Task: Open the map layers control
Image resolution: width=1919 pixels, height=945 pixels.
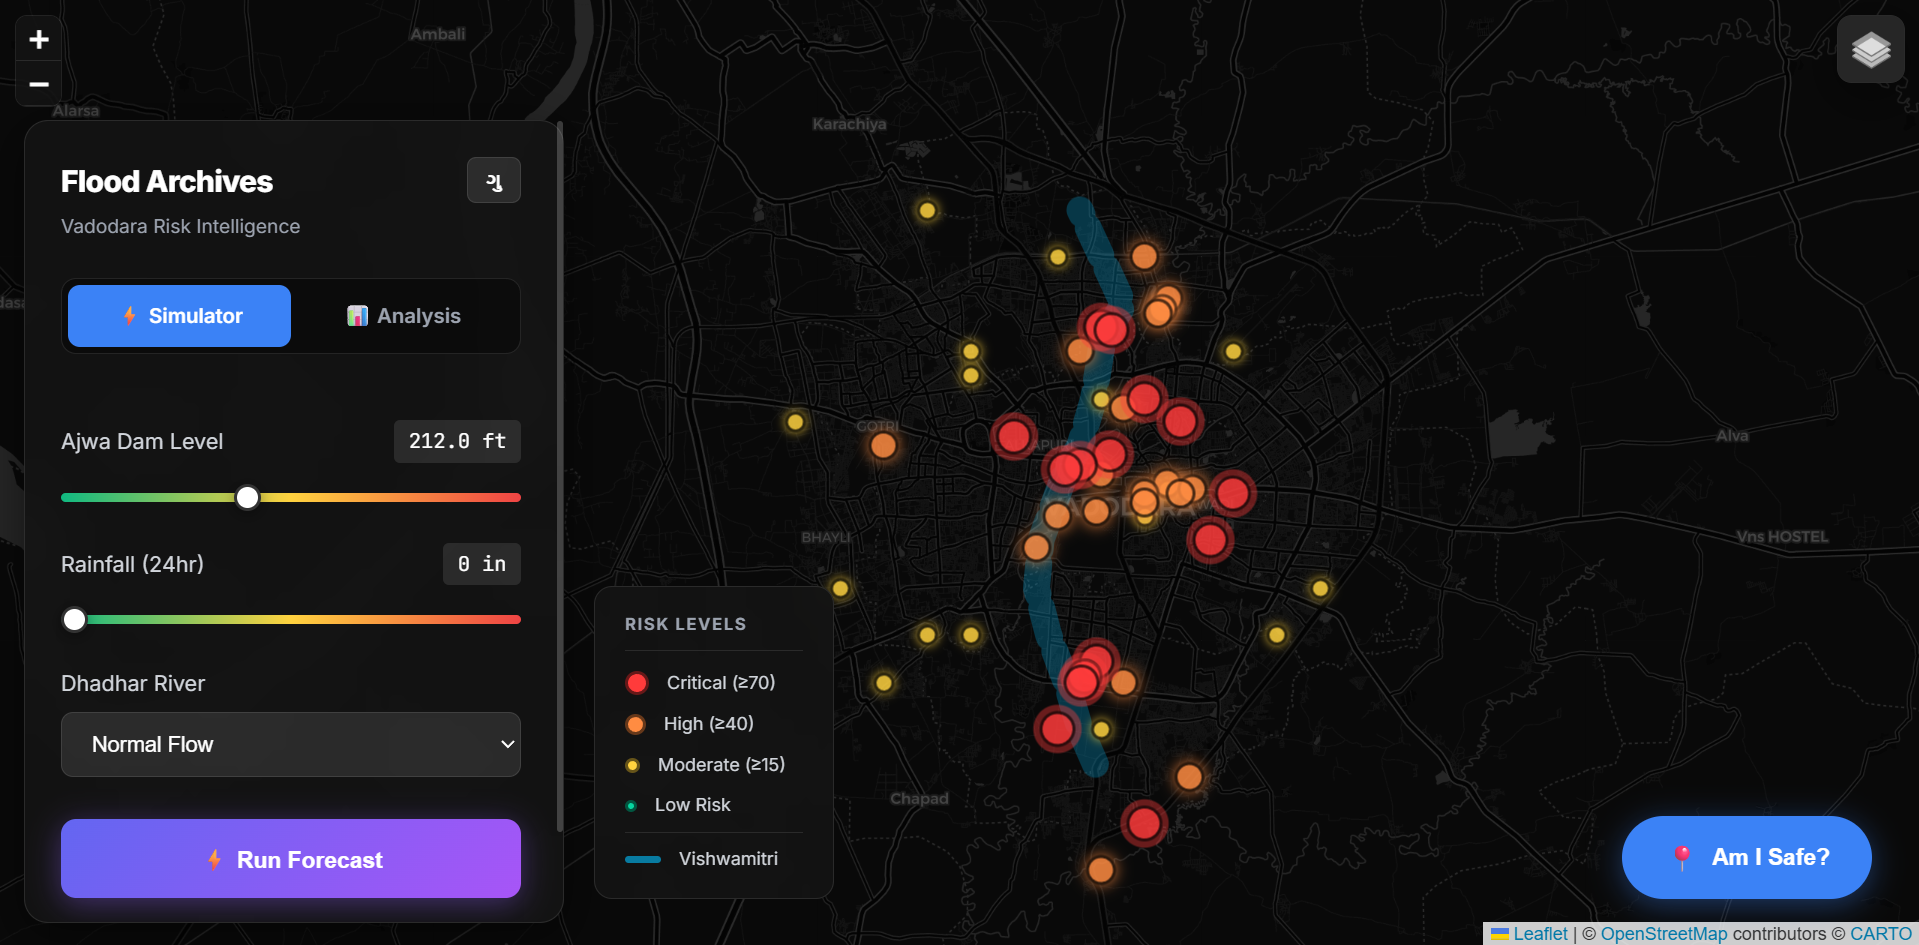Action: 1870,49
